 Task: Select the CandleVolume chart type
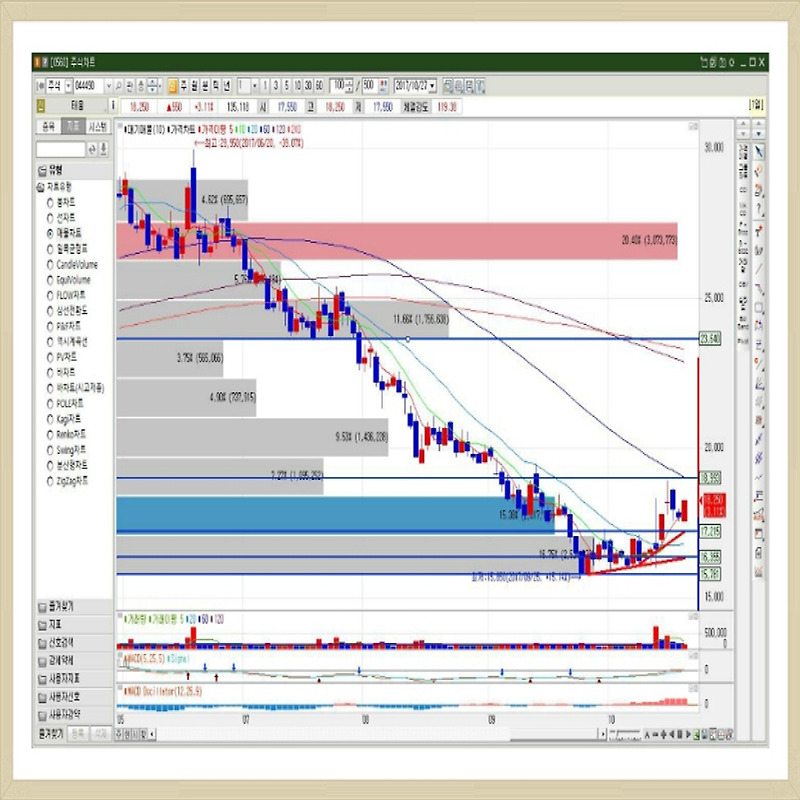51,264
